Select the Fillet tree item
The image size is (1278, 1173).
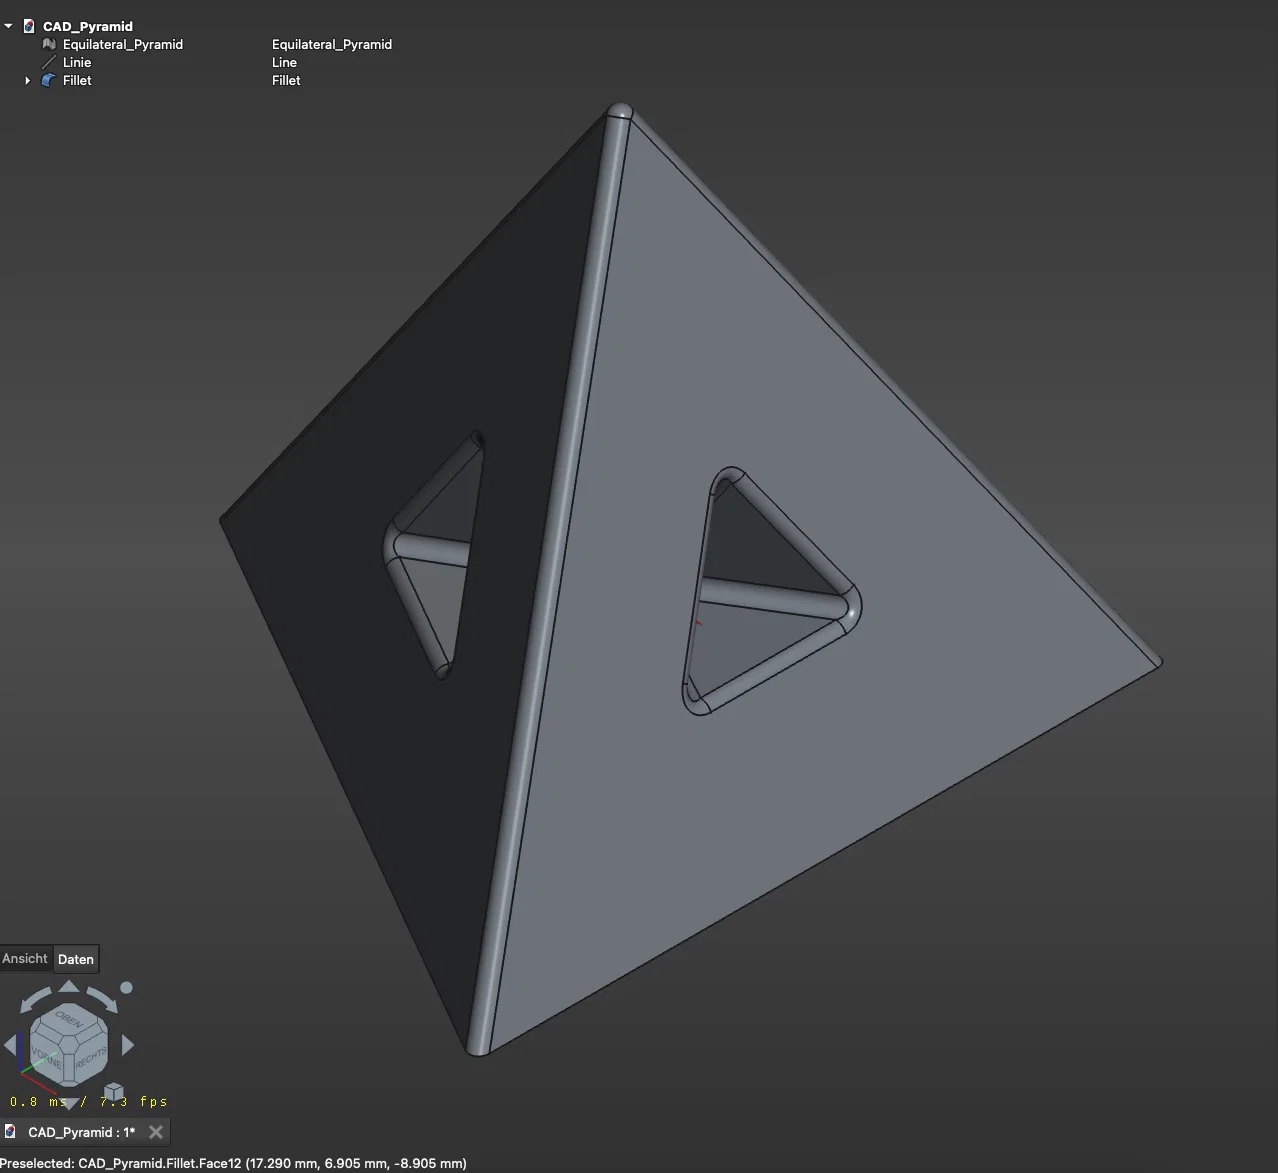[x=77, y=80]
